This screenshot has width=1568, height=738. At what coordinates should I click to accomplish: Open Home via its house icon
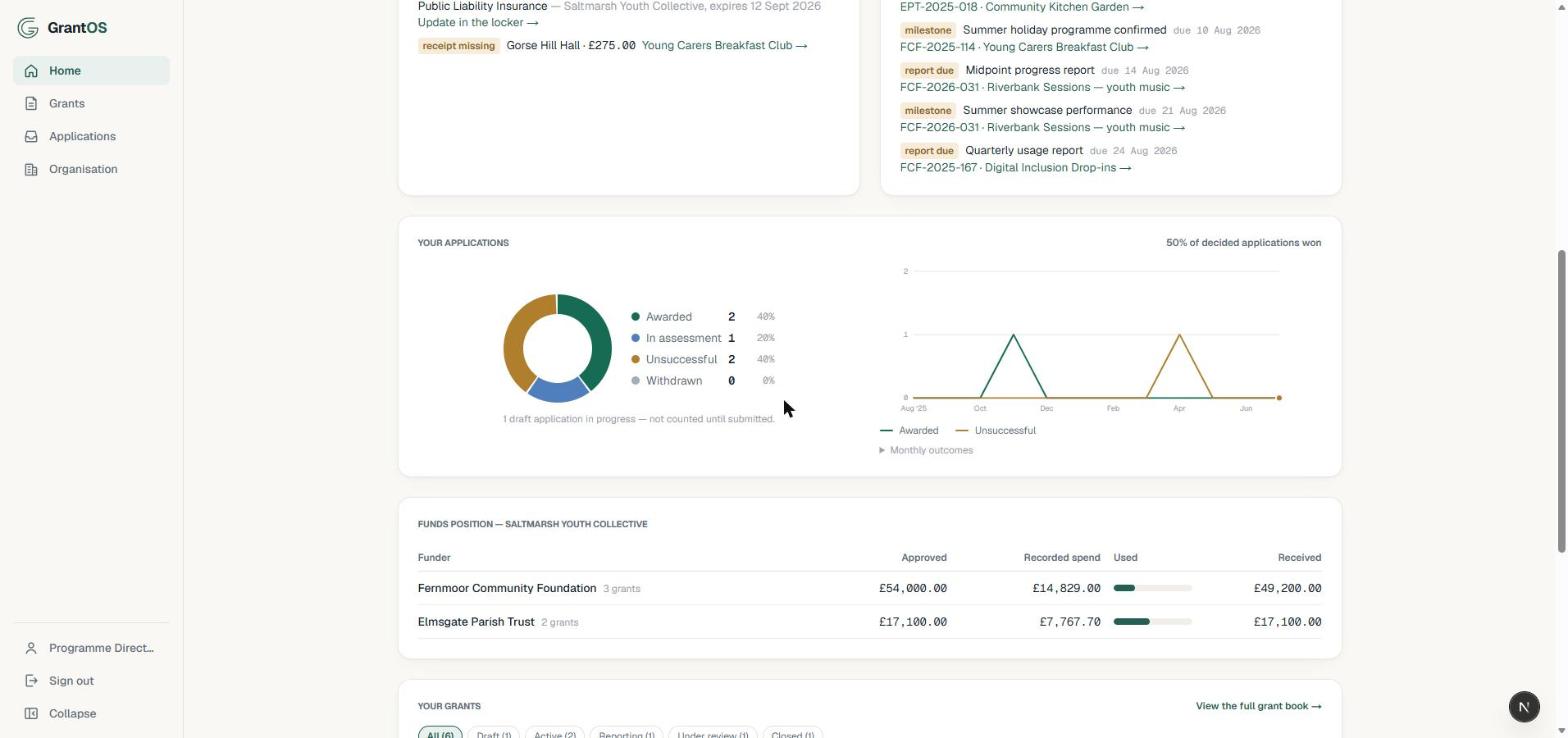[31, 71]
